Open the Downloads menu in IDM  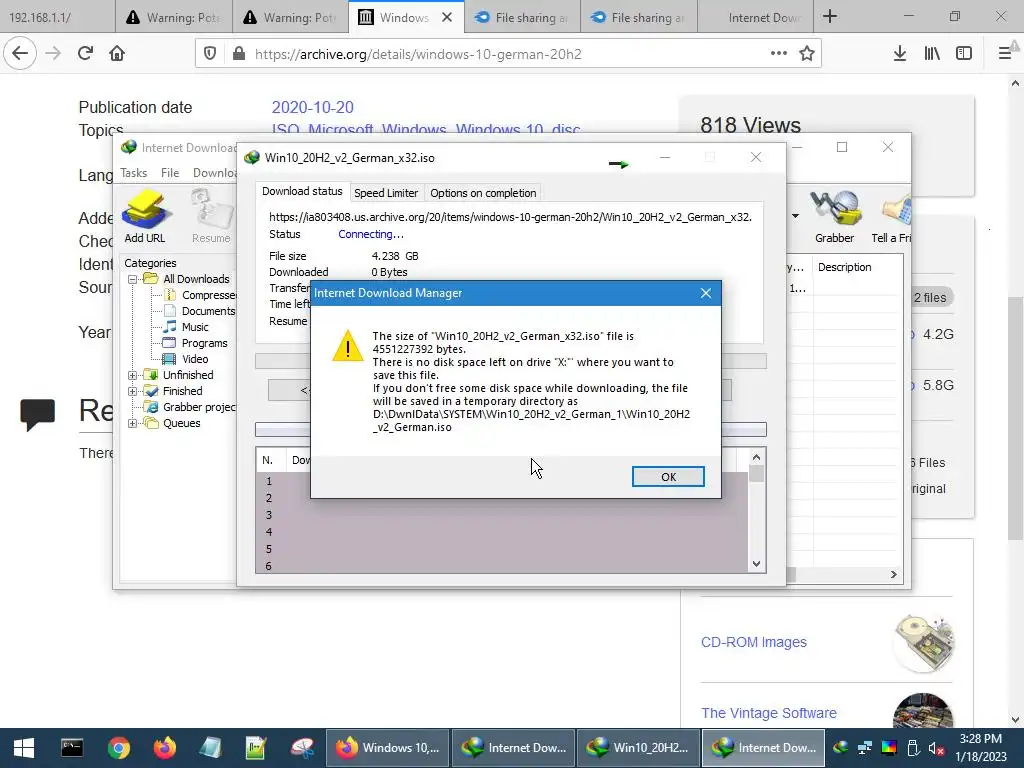click(x=214, y=172)
